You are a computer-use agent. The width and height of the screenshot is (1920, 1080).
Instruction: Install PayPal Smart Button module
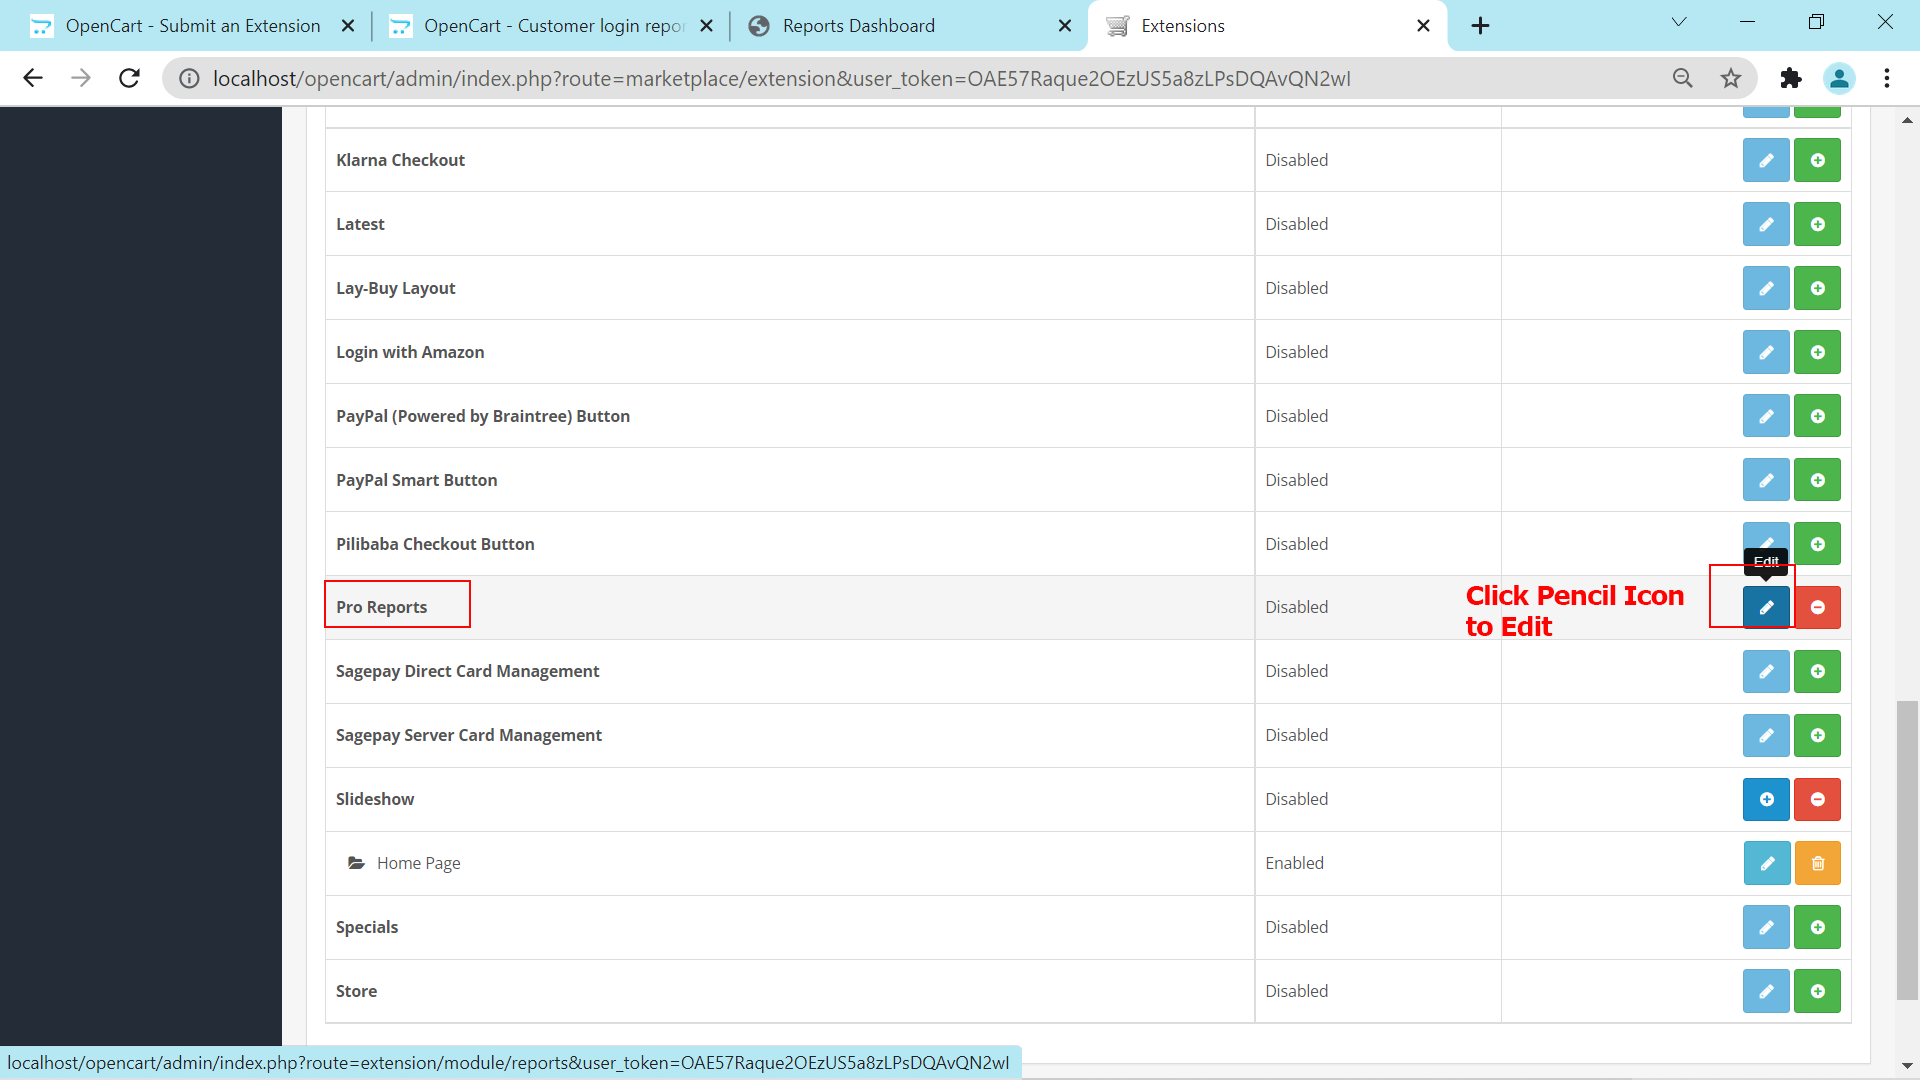[1817, 480]
